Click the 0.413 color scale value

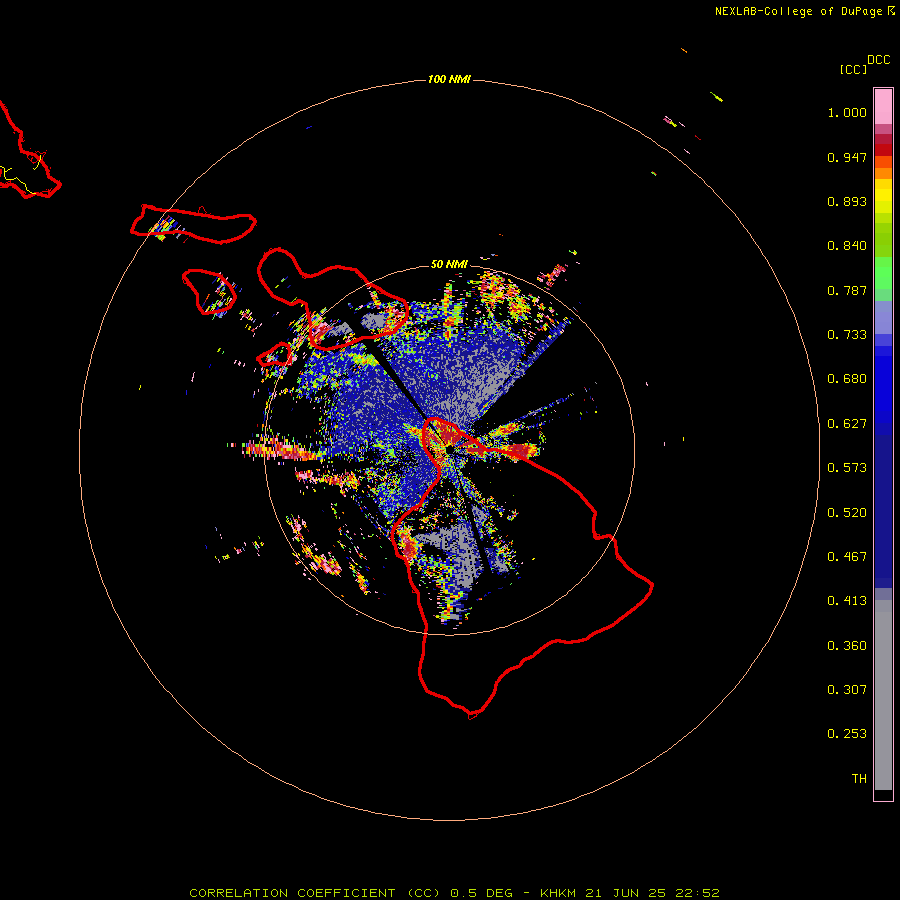[847, 601]
